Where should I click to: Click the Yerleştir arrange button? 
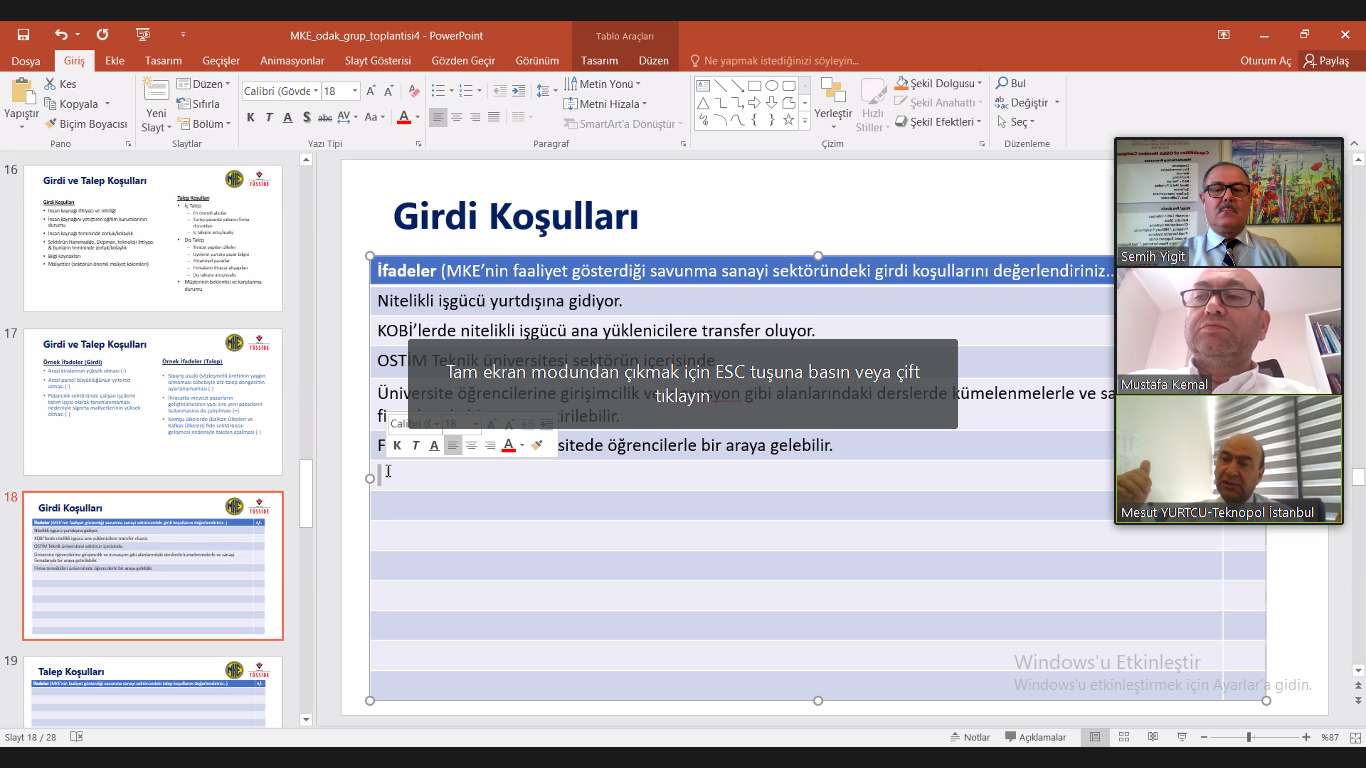pyautogui.click(x=833, y=104)
